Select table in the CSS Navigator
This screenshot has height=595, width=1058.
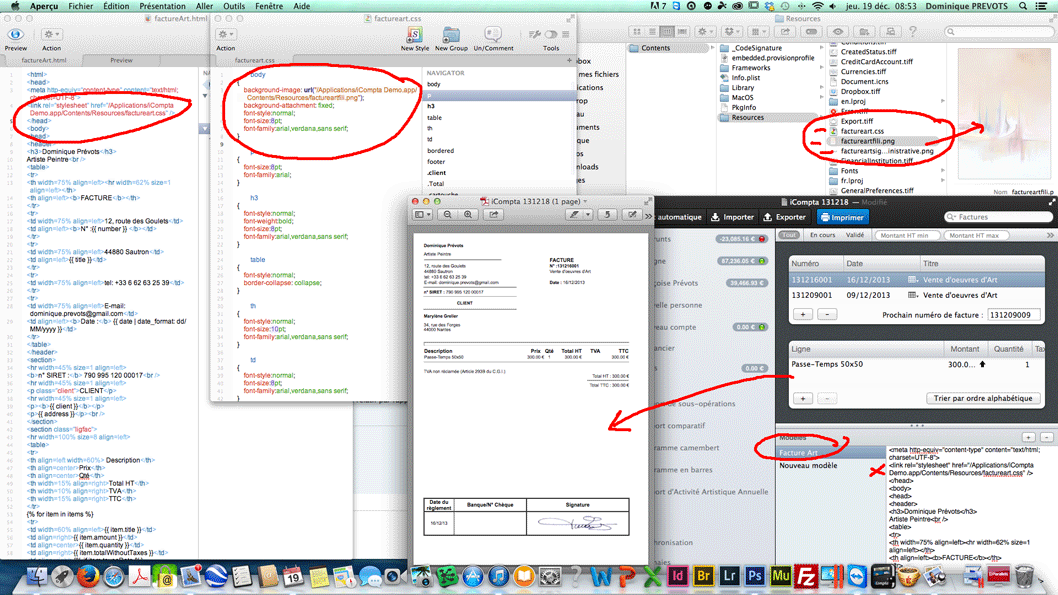[x=435, y=117]
